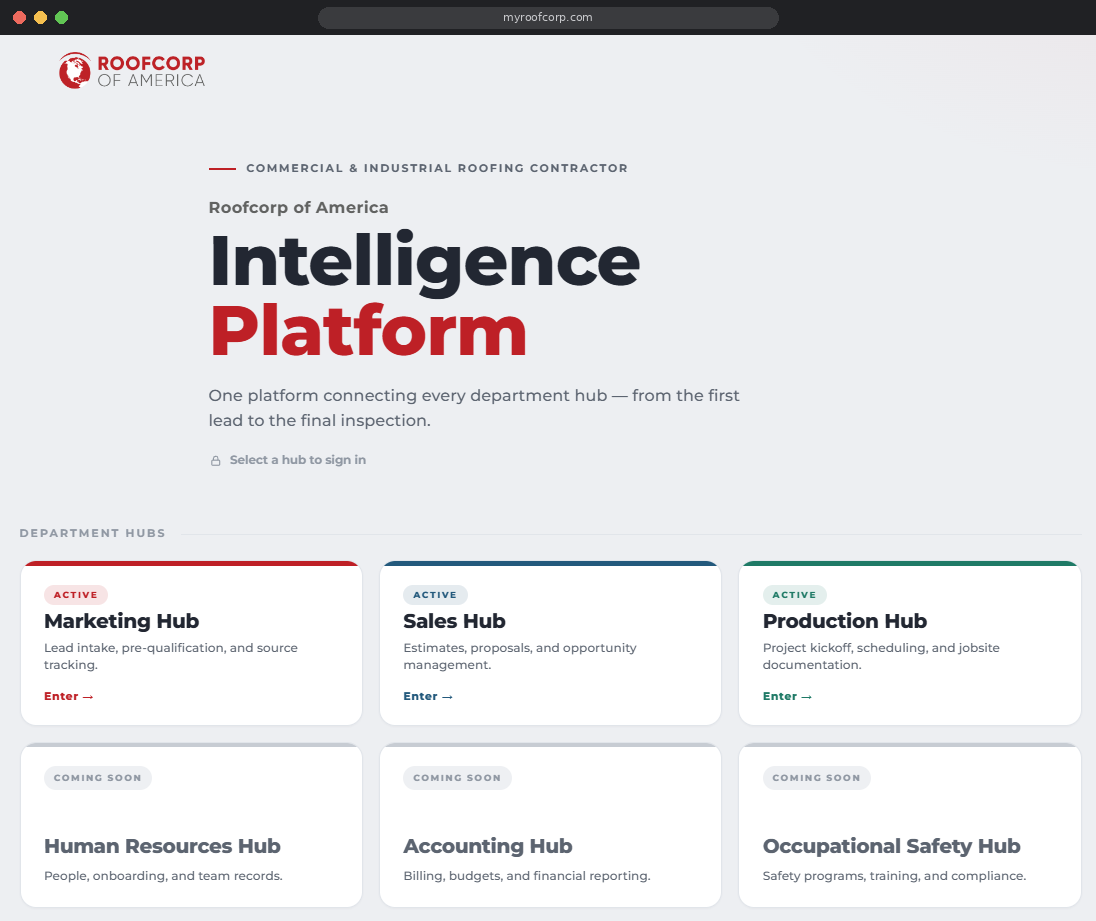1096x921 pixels.
Task: Click the Roofcorp of America globe logo
Action: tap(75, 71)
